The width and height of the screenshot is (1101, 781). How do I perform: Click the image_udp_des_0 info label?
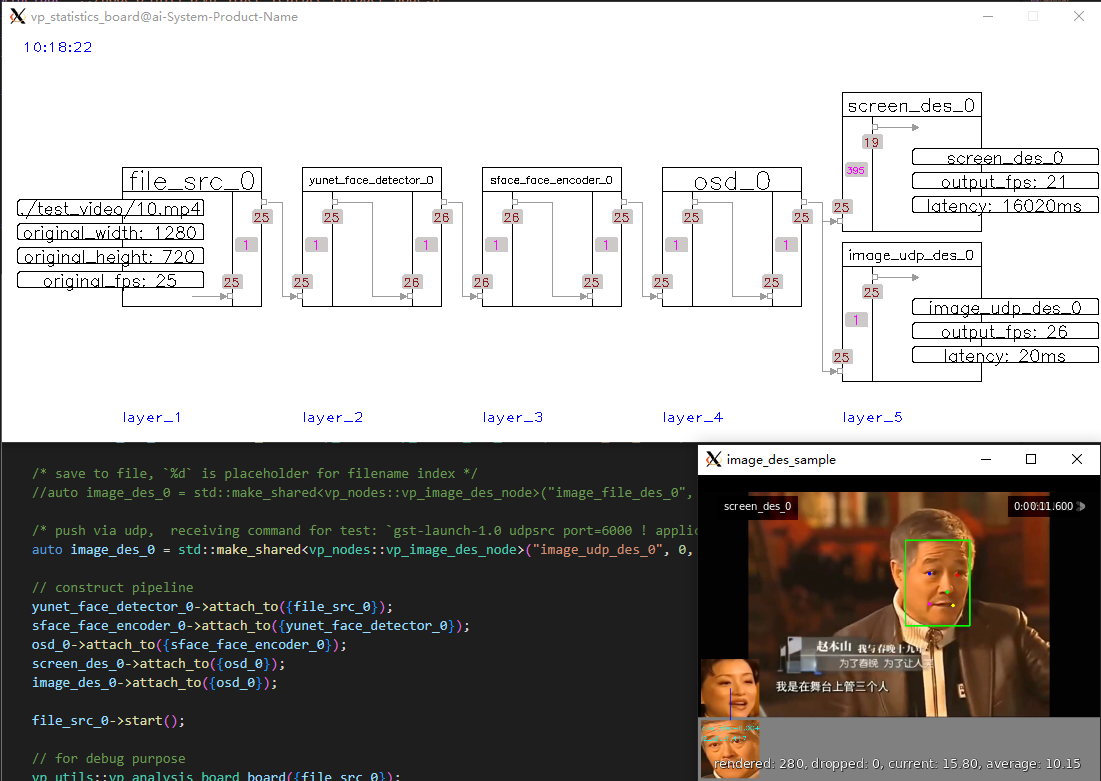click(1005, 307)
